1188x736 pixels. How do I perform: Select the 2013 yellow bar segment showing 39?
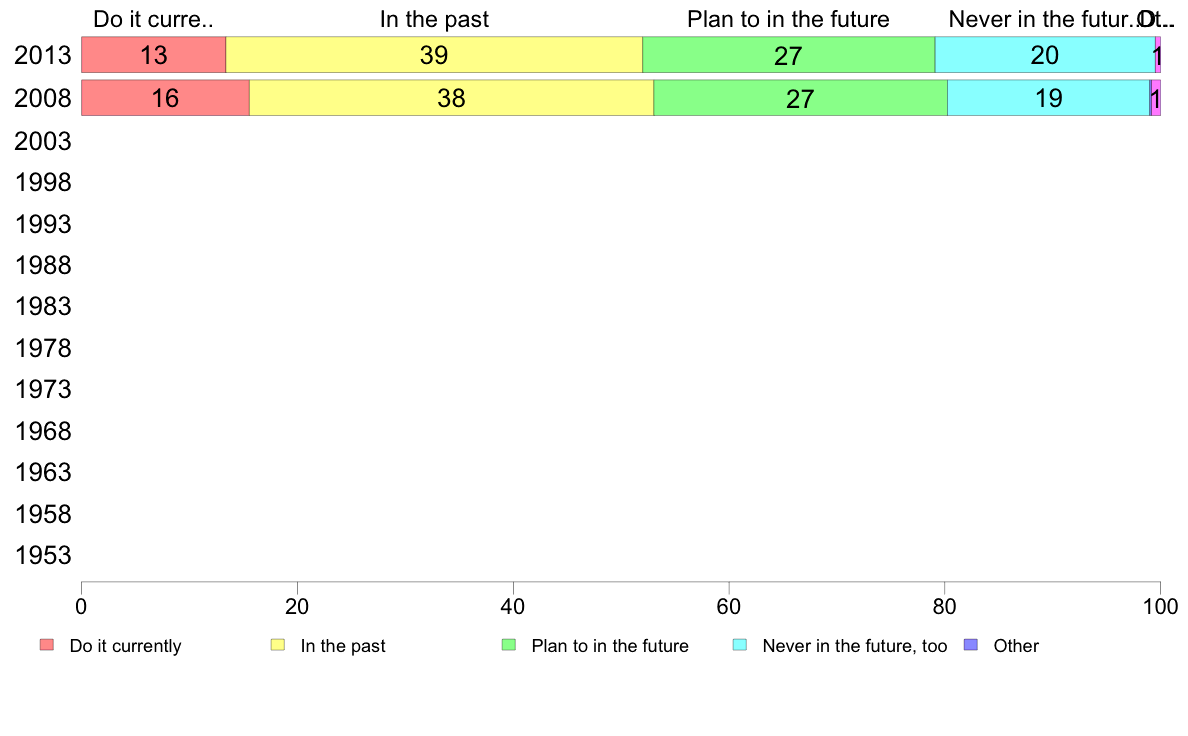(434, 55)
